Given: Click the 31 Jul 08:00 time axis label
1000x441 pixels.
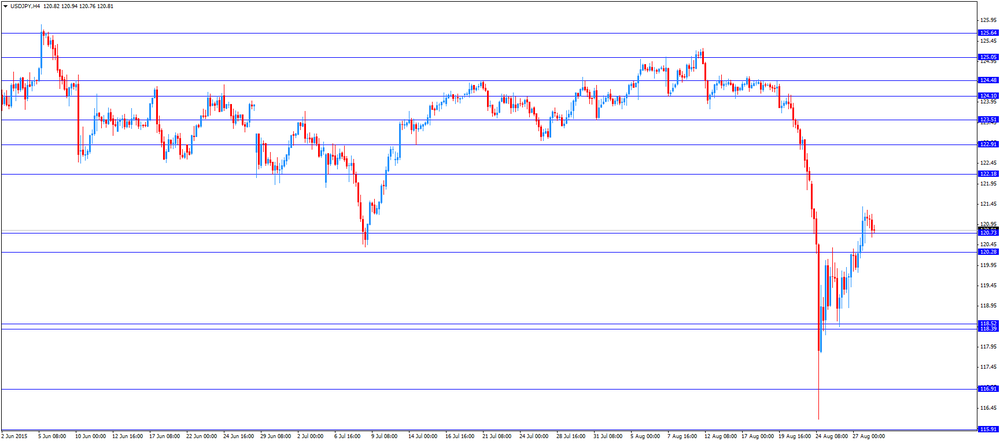Looking at the screenshot, I should (x=608, y=437).
